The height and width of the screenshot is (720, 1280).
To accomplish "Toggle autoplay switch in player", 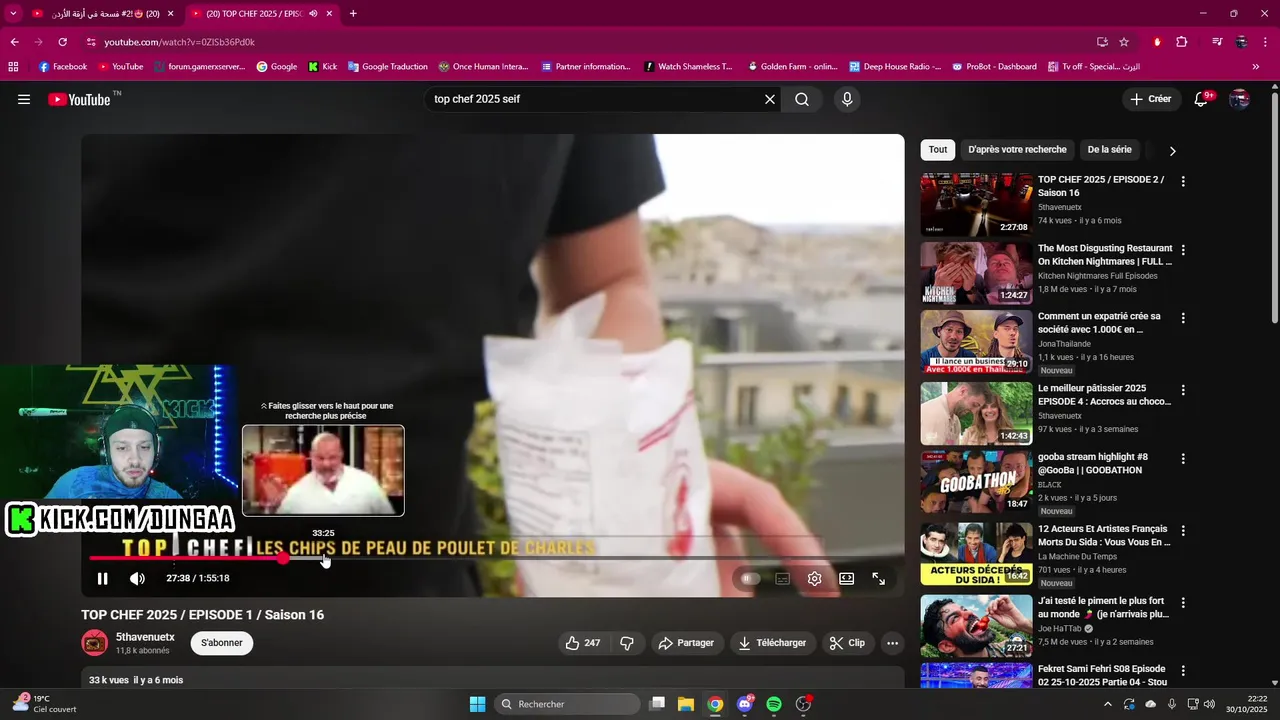I will (x=750, y=578).
